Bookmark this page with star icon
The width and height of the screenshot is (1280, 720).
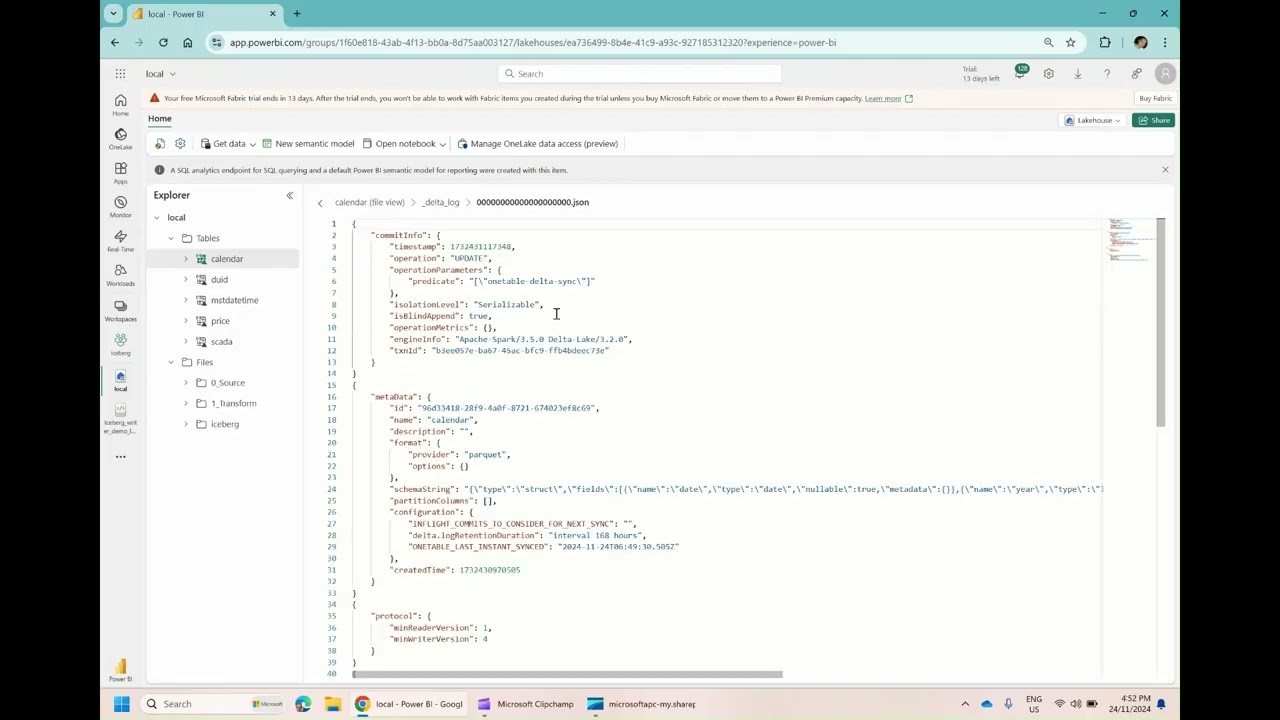point(1070,43)
